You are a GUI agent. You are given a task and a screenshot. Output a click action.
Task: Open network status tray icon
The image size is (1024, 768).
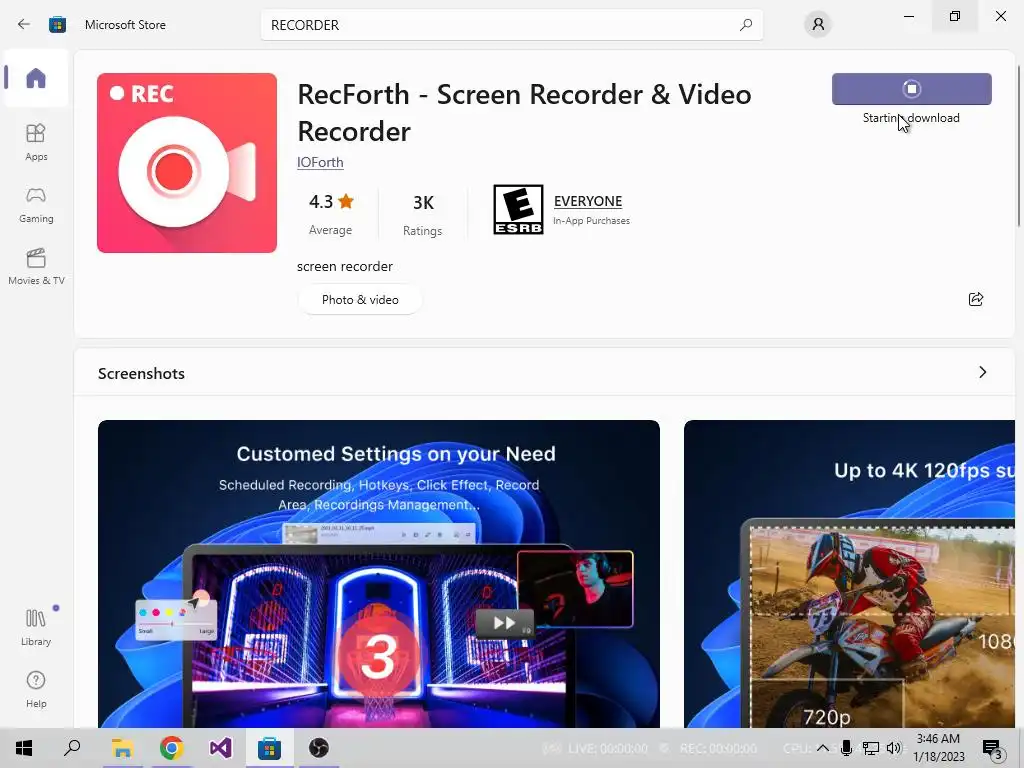pos(871,748)
